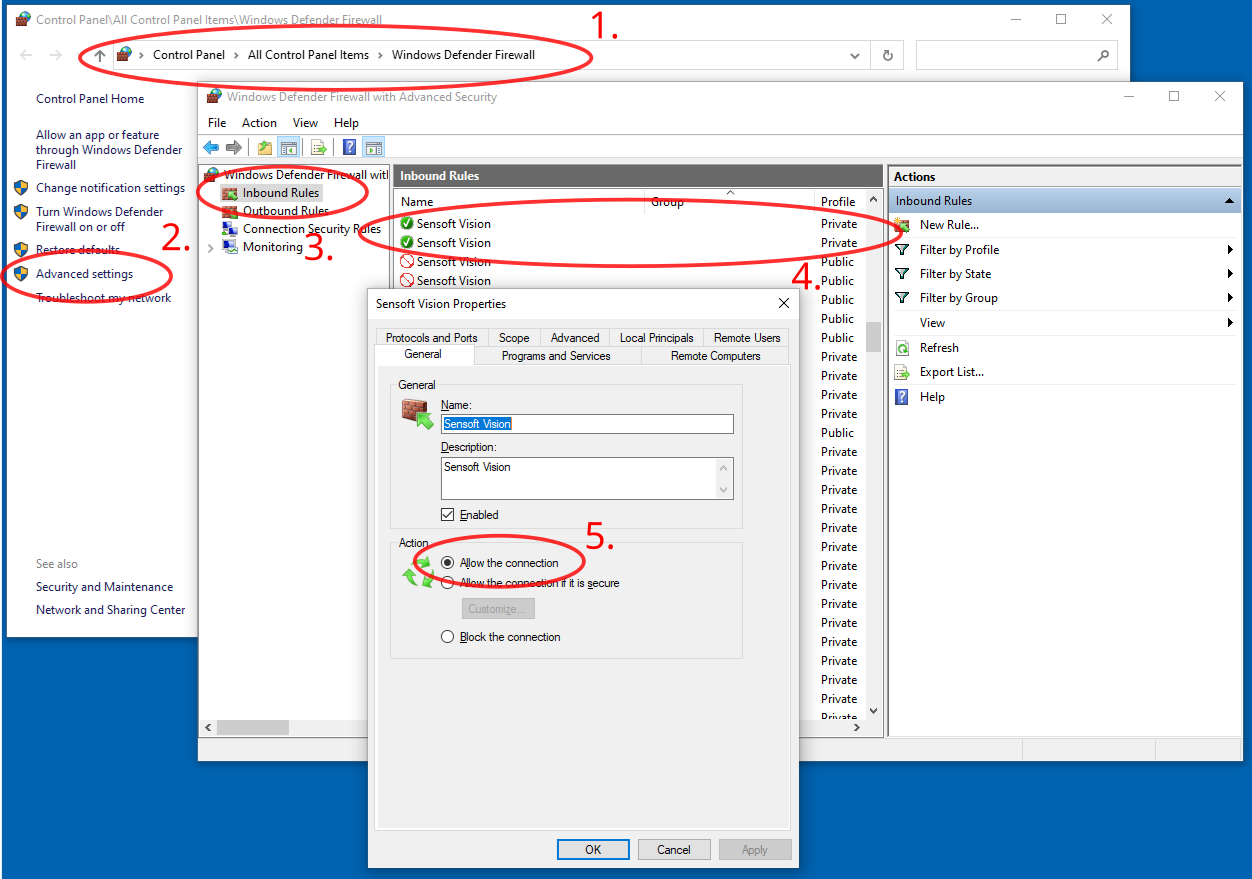The width and height of the screenshot is (1252, 879).
Task: Click into the rule Name text field
Action: (x=587, y=424)
